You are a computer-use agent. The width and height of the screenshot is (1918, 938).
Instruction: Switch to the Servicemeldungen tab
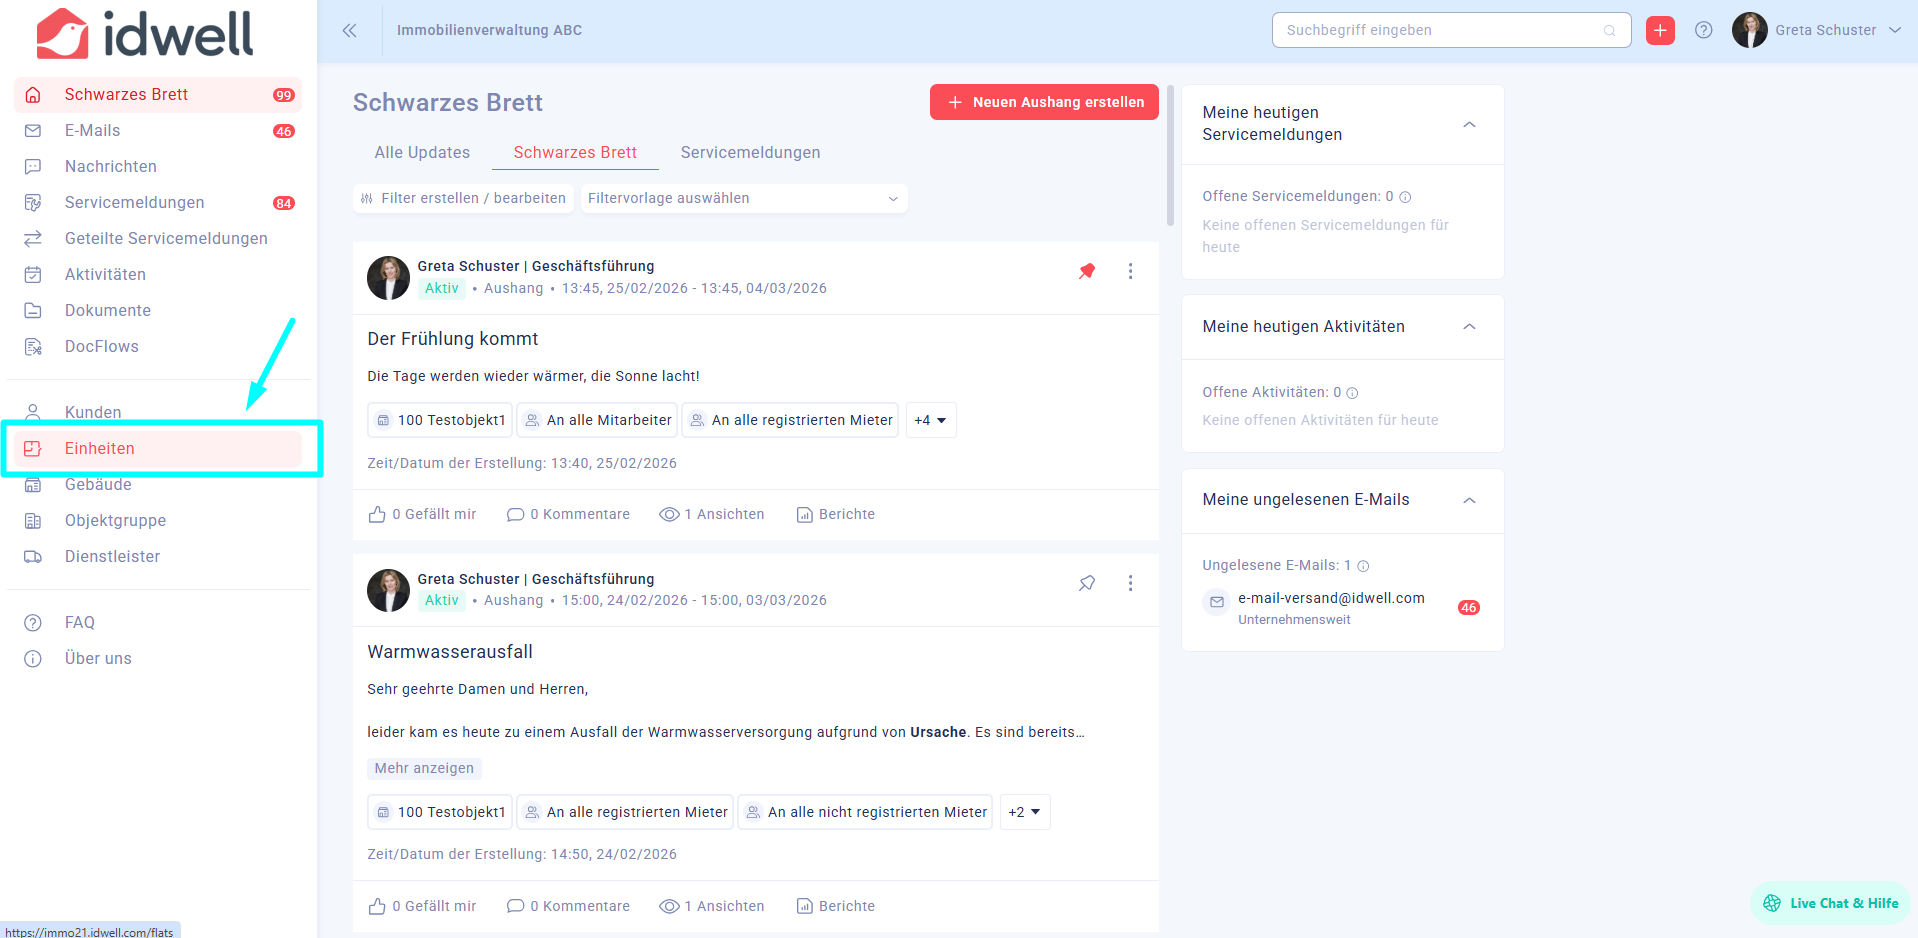click(750, 153)
